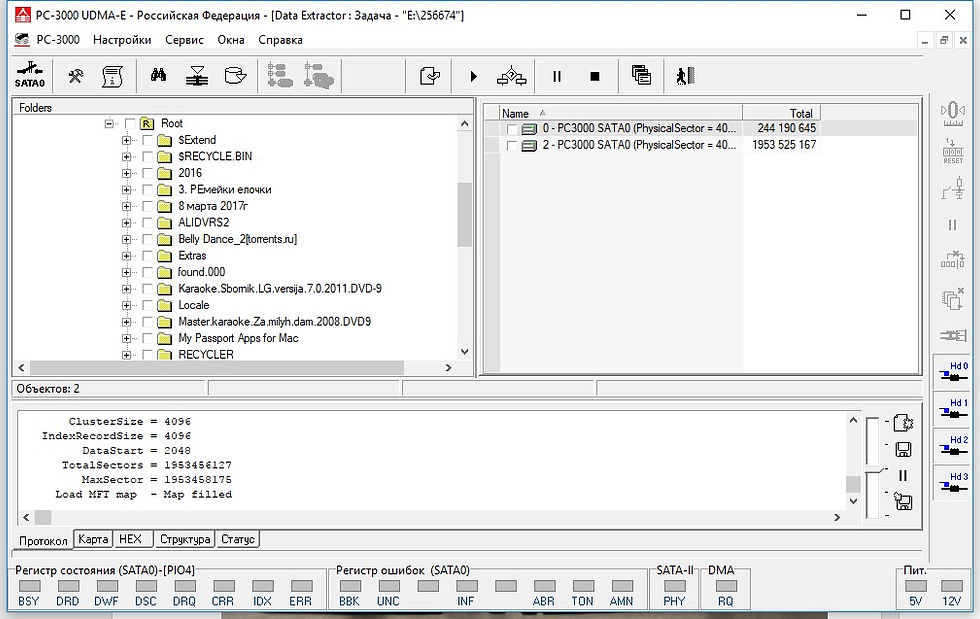Viewport: 980px width, 619px height.
Task: Open the crossed hammer and wrench tools icon
Action: pos(76,76)
